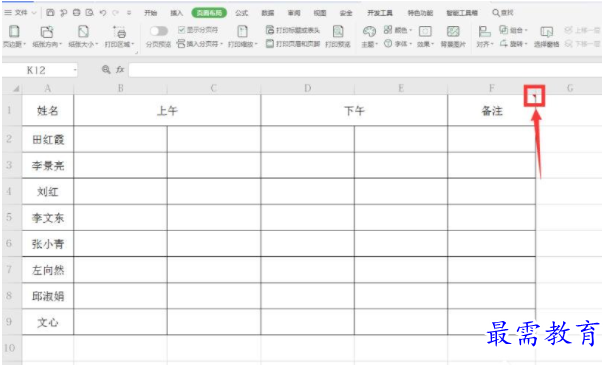Select the cell containing 文心
This screenshot has width=608, height=365.
48,322
